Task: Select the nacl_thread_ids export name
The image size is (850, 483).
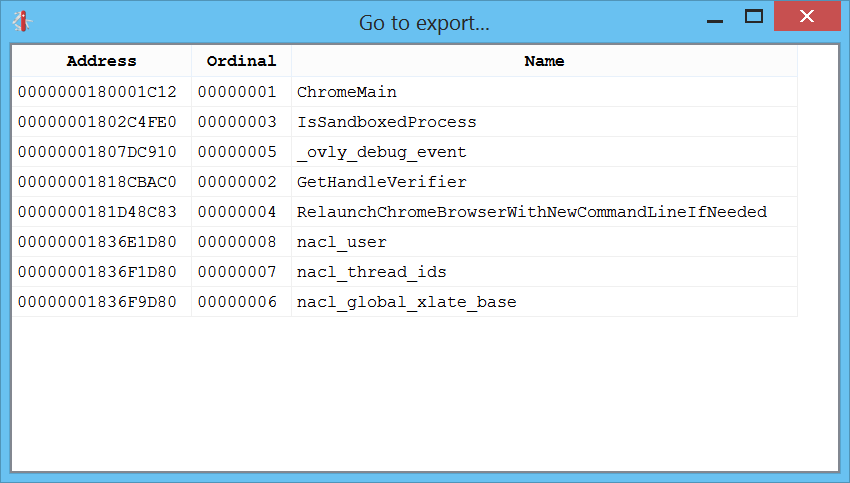Action: click(x=371, y=272)
